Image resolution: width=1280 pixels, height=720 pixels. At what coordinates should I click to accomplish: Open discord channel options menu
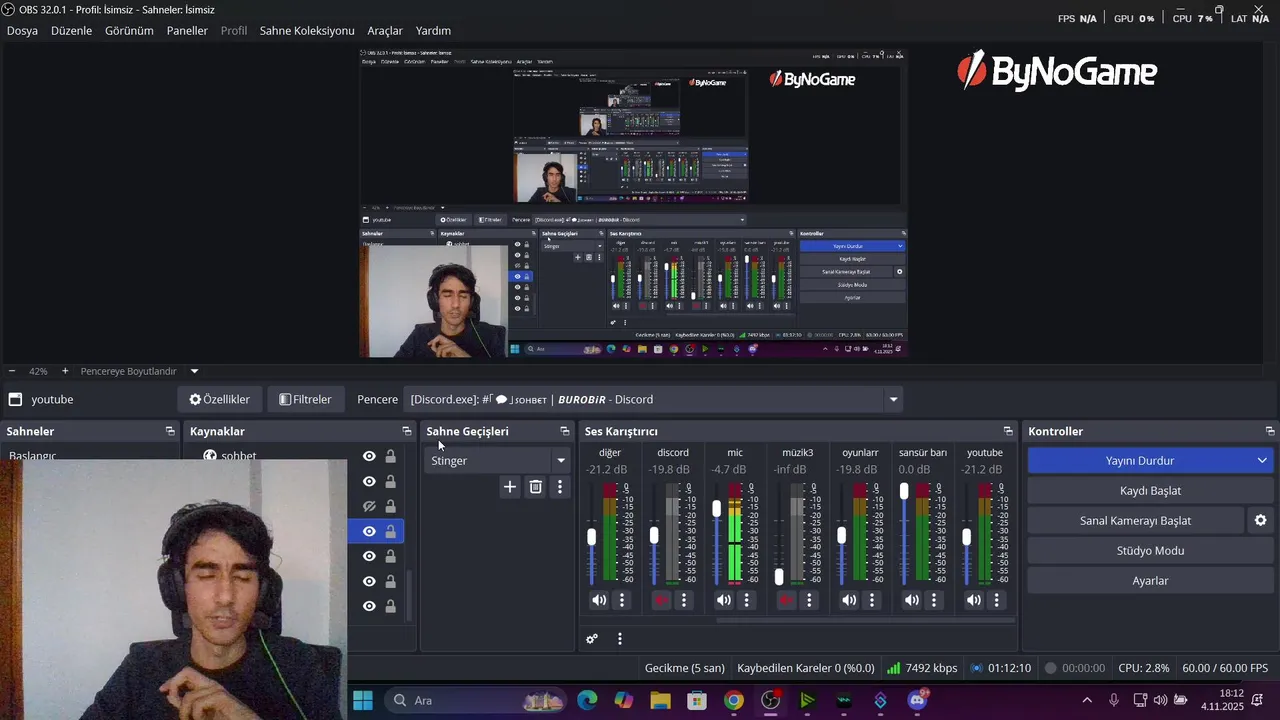(x=684, y=600)
